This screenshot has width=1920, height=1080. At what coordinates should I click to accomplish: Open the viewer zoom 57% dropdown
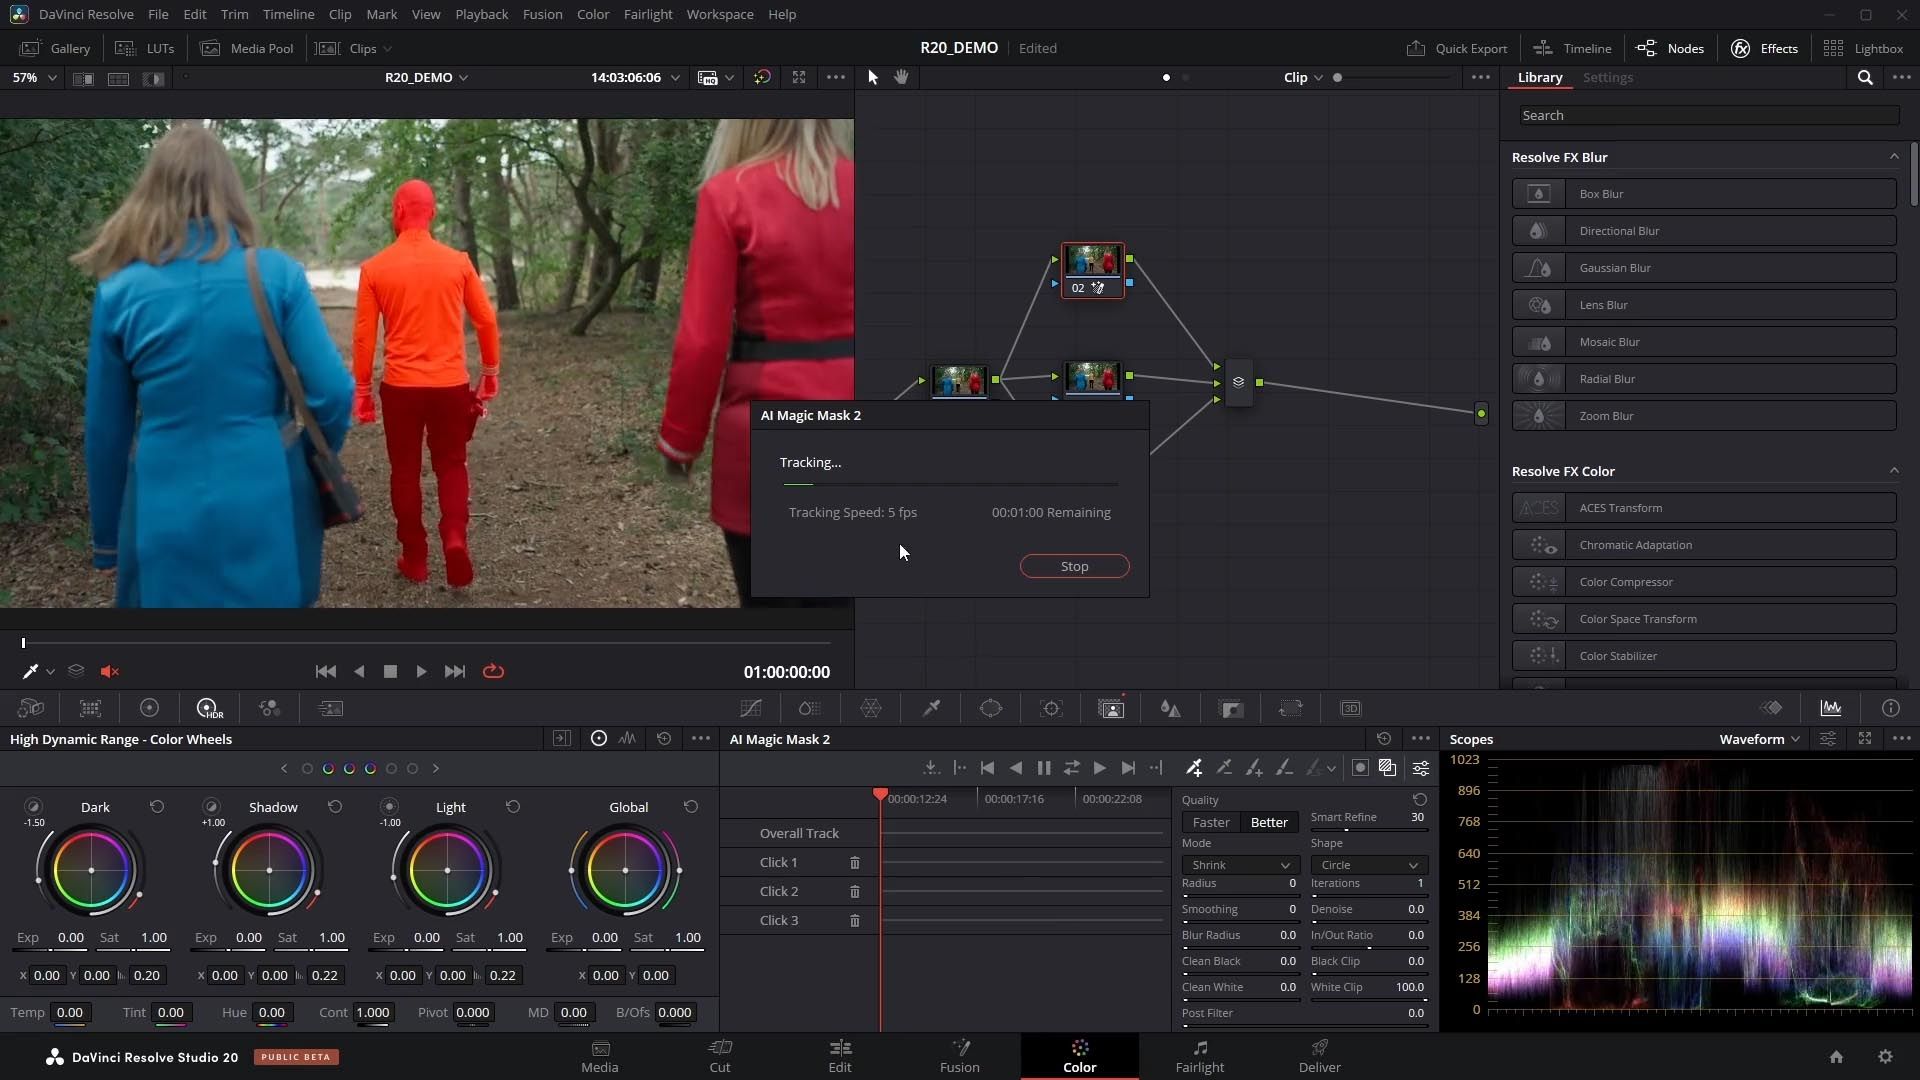click(x=34, y=77)
